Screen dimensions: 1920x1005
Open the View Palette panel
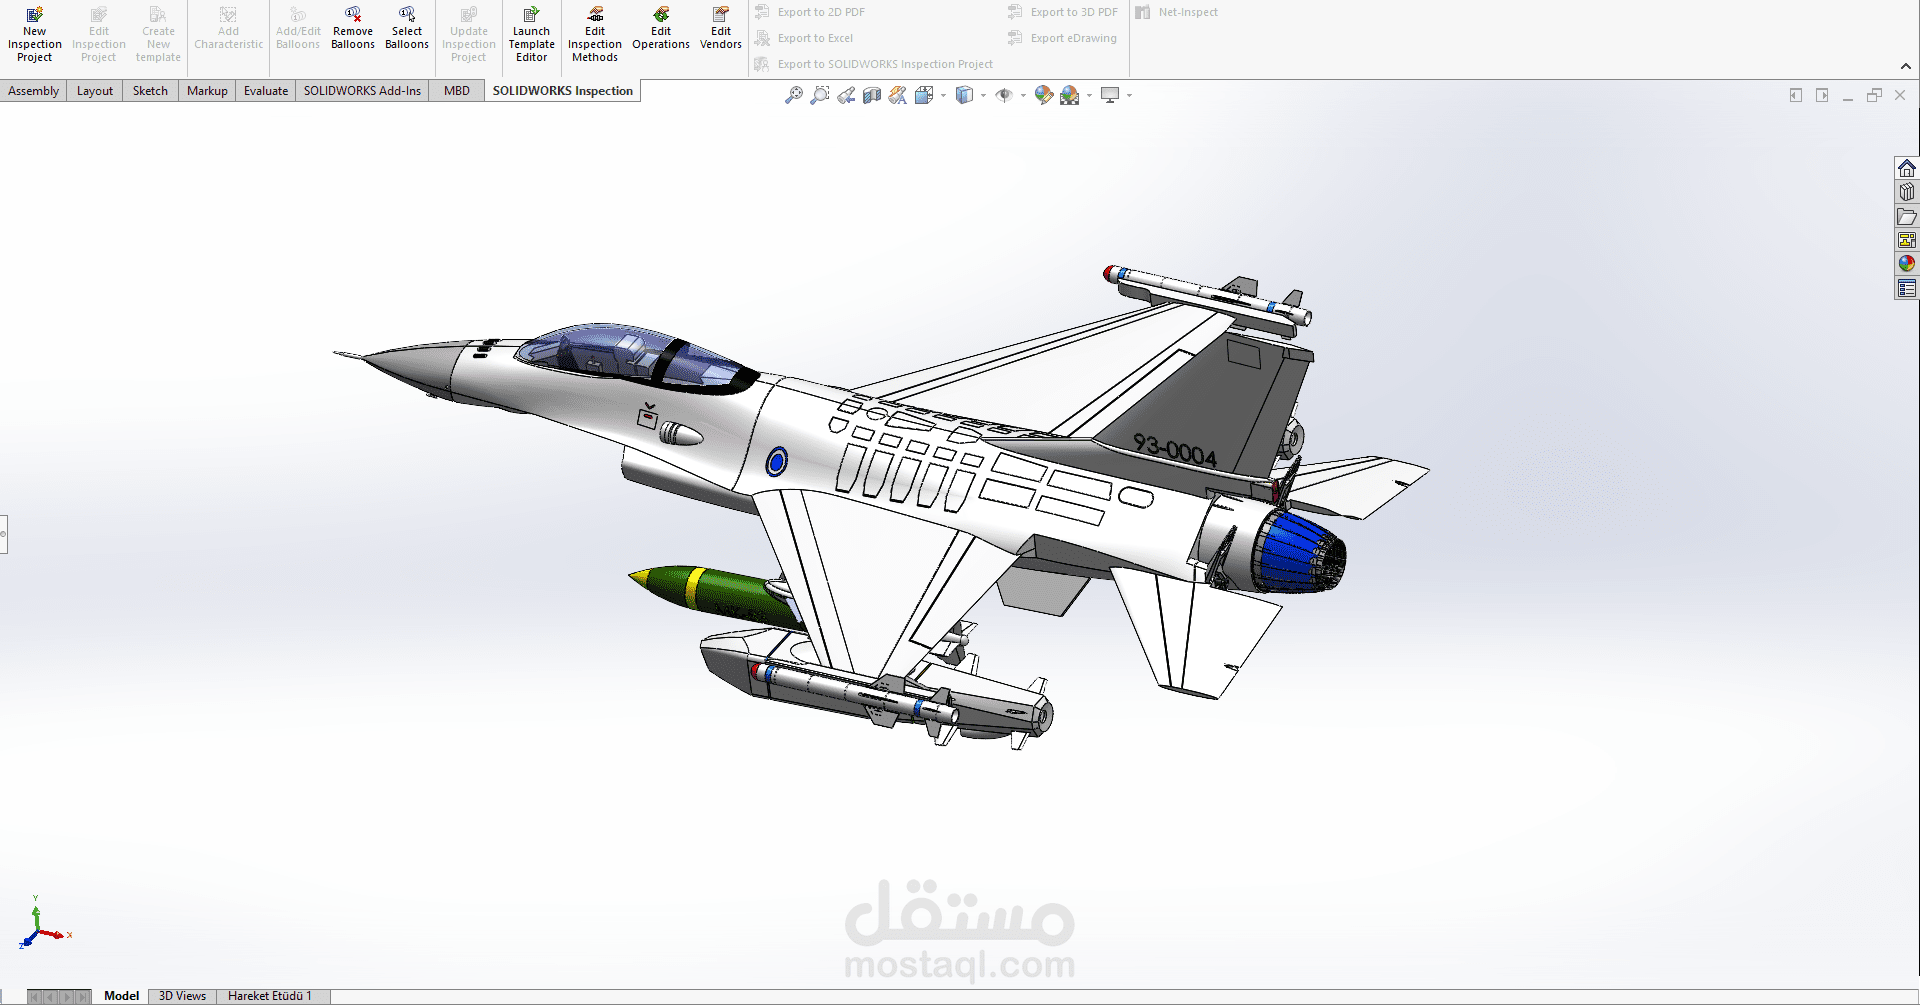pyautogui.click(x=1908, y=240)
